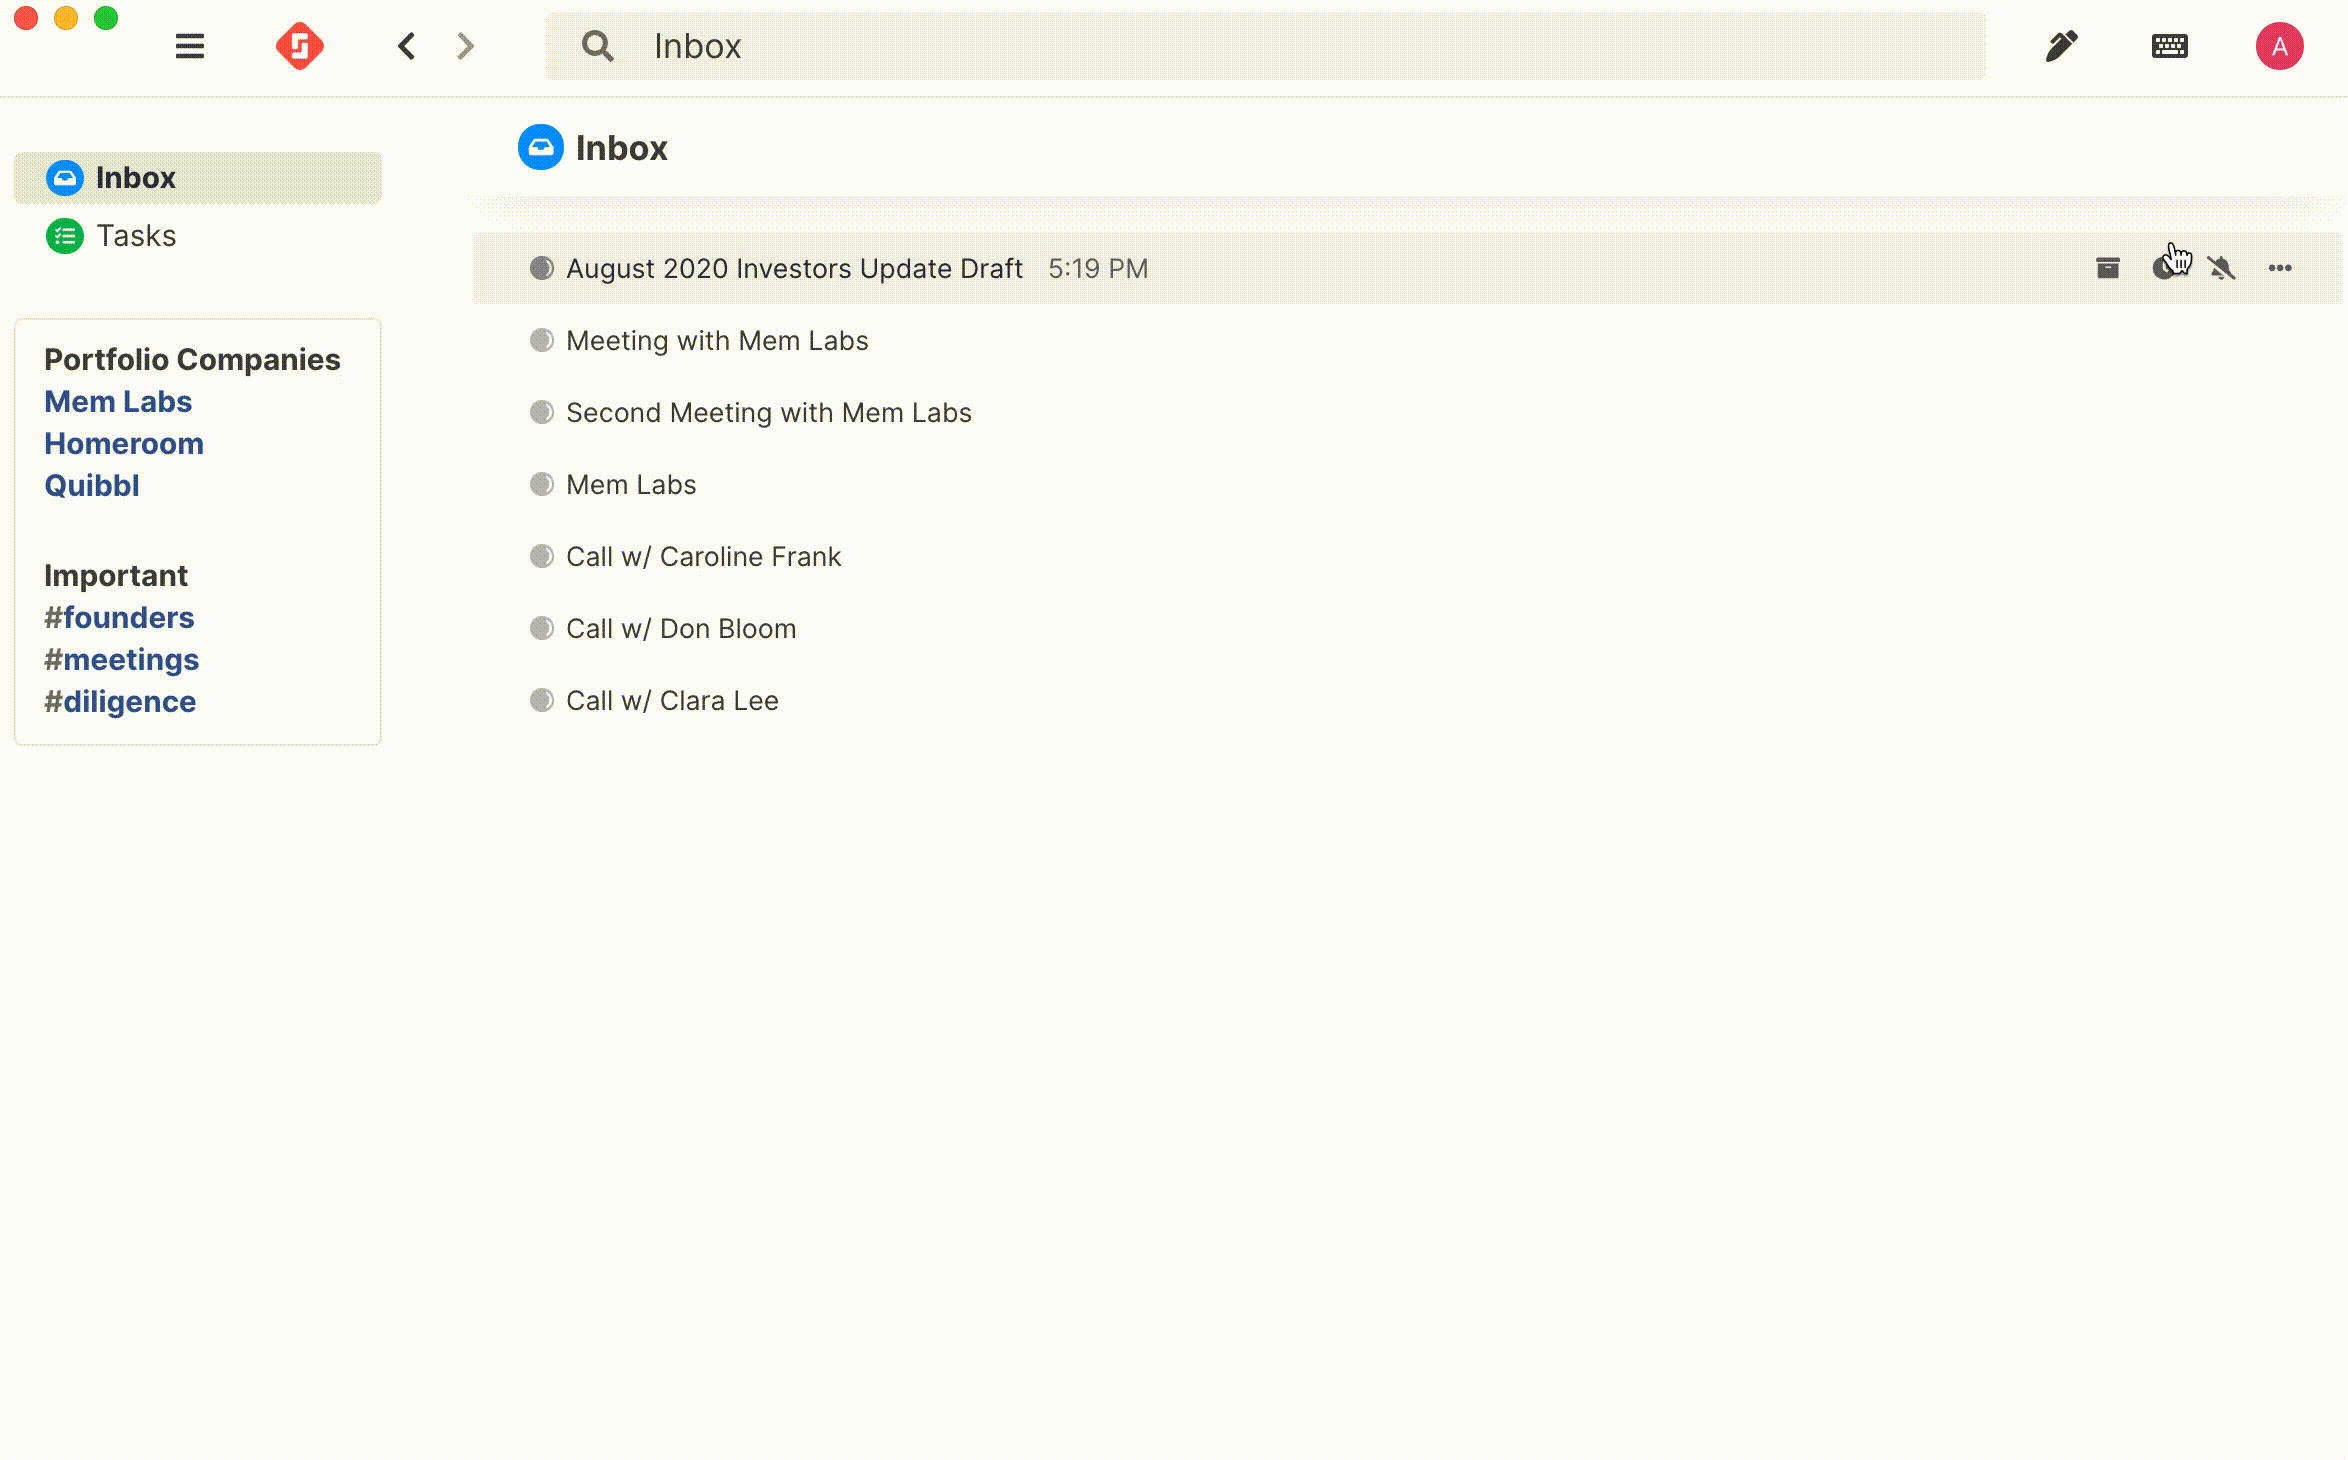Open your account avatar
Viewport: 2348px width, 1460px height.
coord(2281,45)
